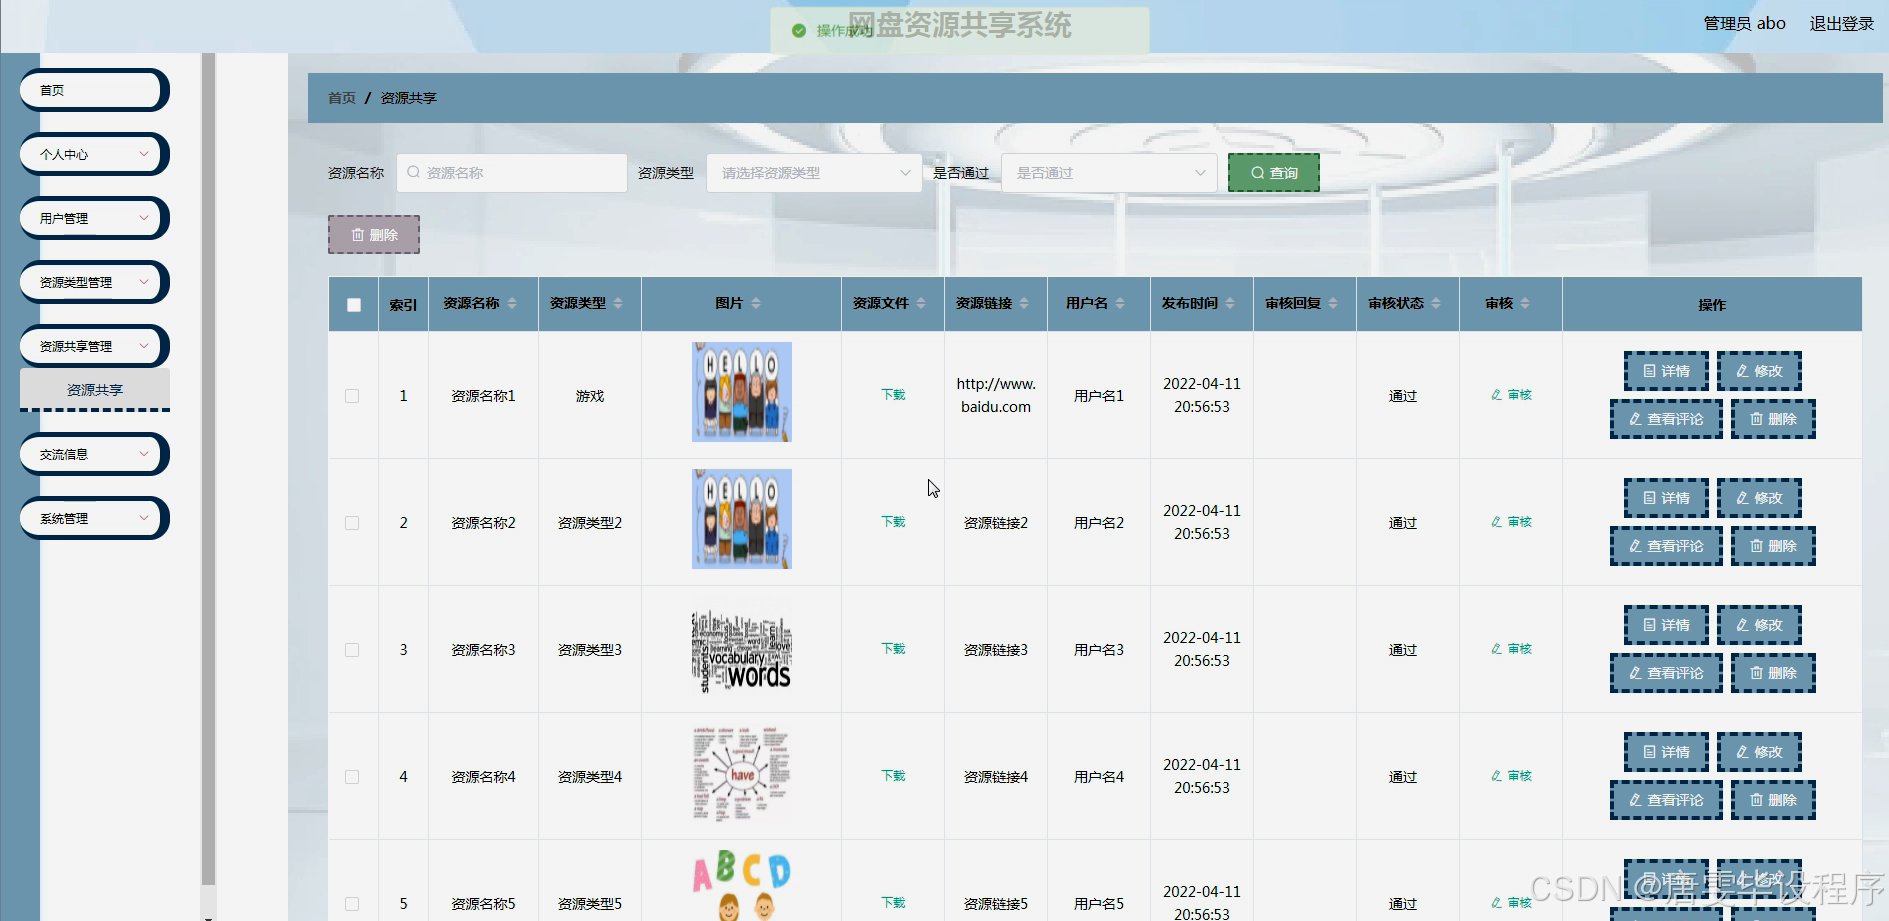Sort by 资源文件 column arrows
Image resolution: width=1889 pixels, height=921 pixels.
pos(921,304)
